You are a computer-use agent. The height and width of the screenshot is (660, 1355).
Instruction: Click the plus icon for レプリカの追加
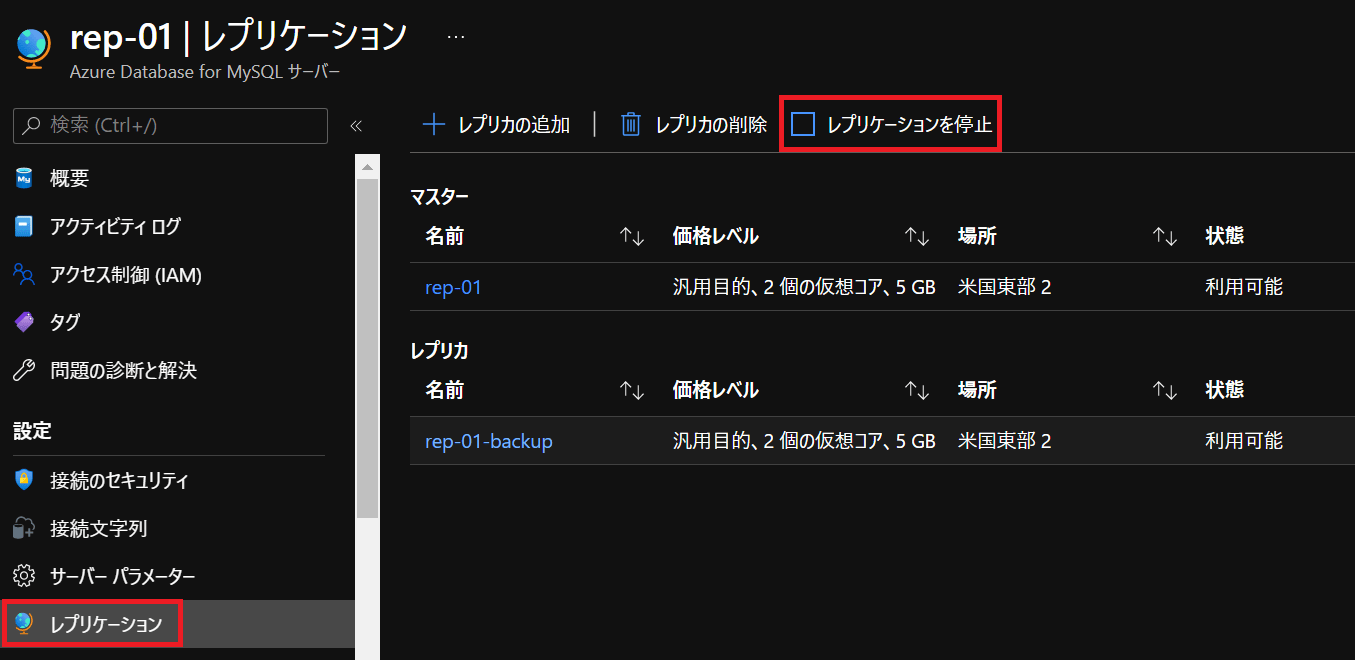[x=433, y=125]
